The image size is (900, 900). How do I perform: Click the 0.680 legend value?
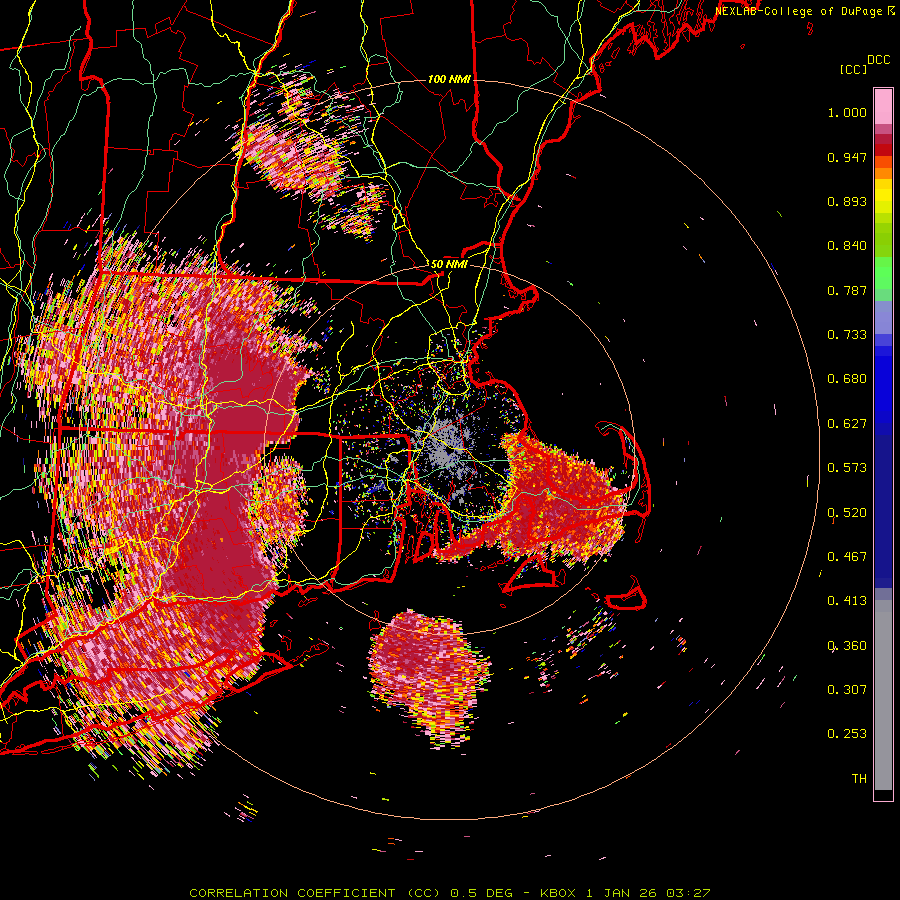click(847, 379)
